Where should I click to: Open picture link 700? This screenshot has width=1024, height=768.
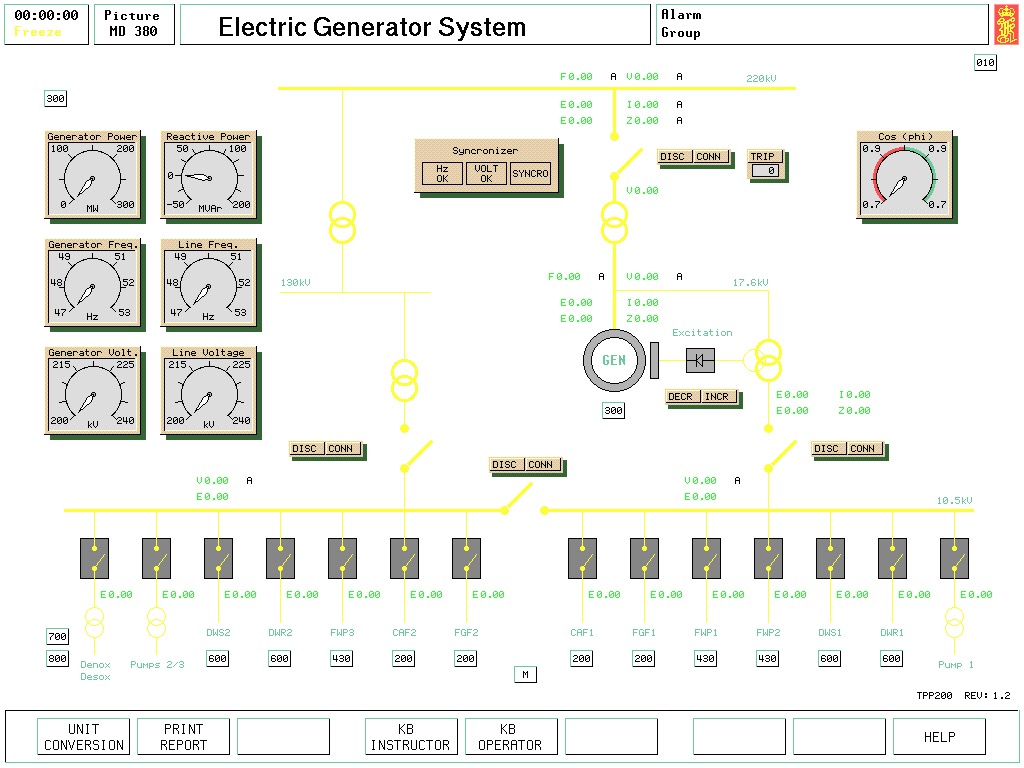pyautogui.click(x=57, y=636)
